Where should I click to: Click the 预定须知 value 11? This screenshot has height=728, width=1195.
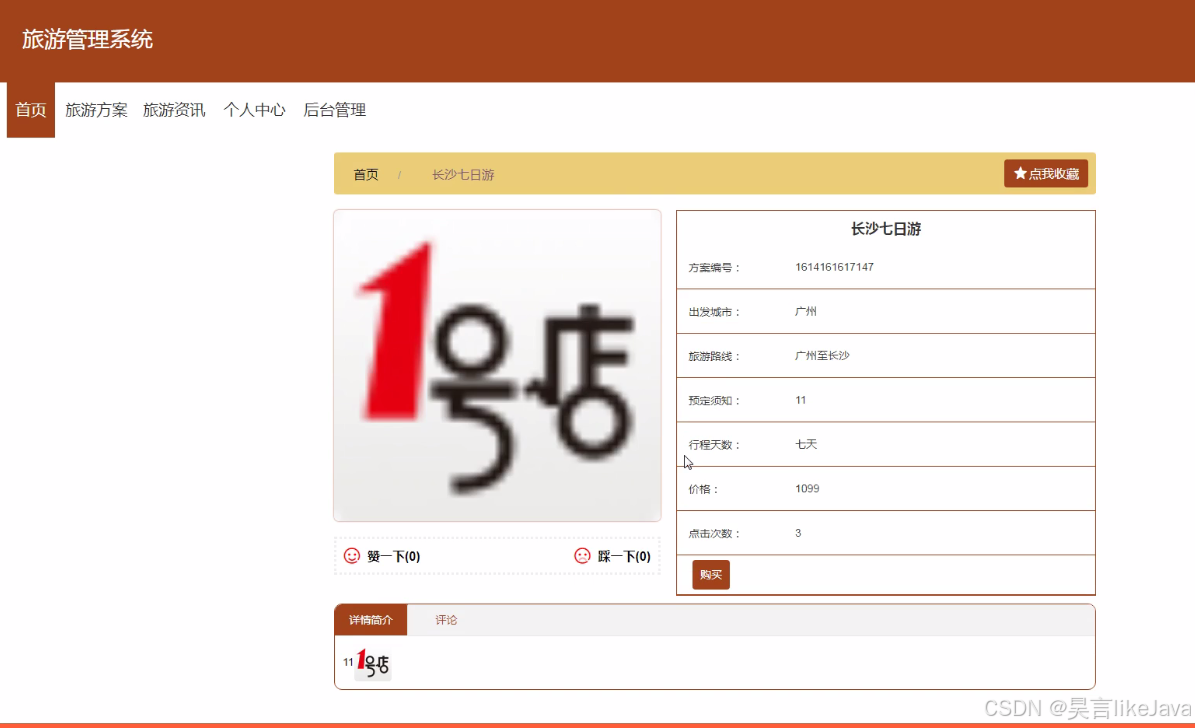point(800,399)
